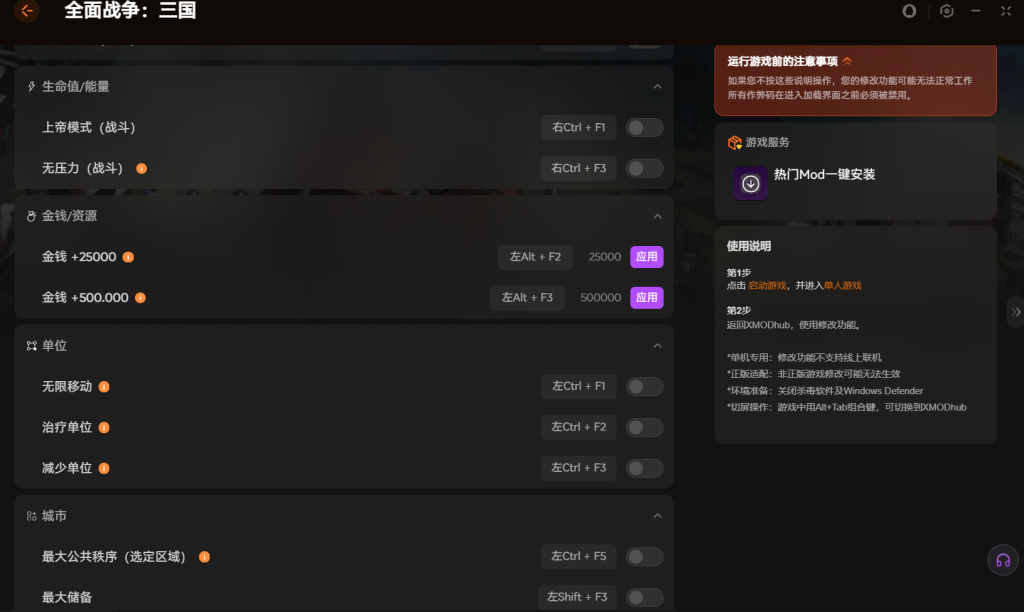
Task: Click the info icon next to 无限移动
Action: point(104,387)
